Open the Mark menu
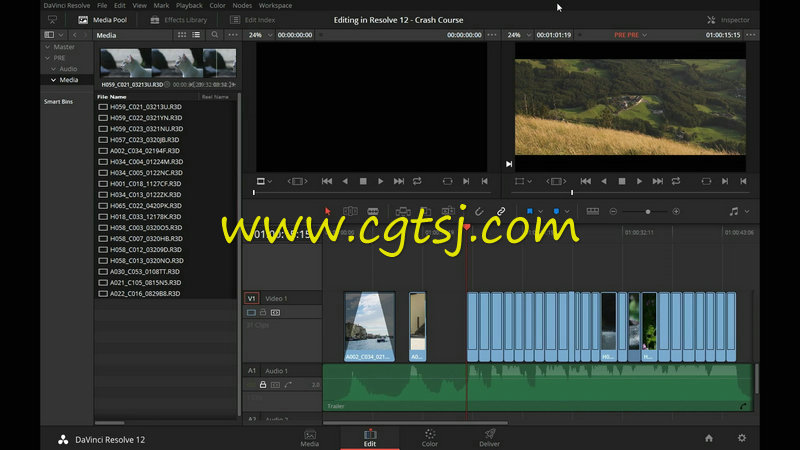Viewport: 800px width, 450px height. coord(161,5)
